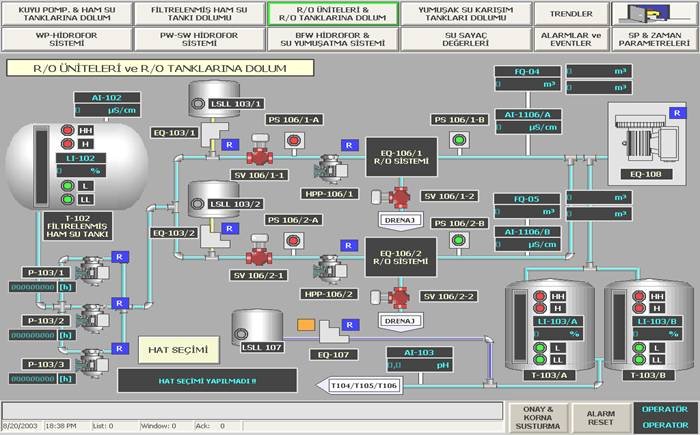700x435 pixels.
Task: Click the SV 106/1-1 red valve icon
Action: click(259, 150)
